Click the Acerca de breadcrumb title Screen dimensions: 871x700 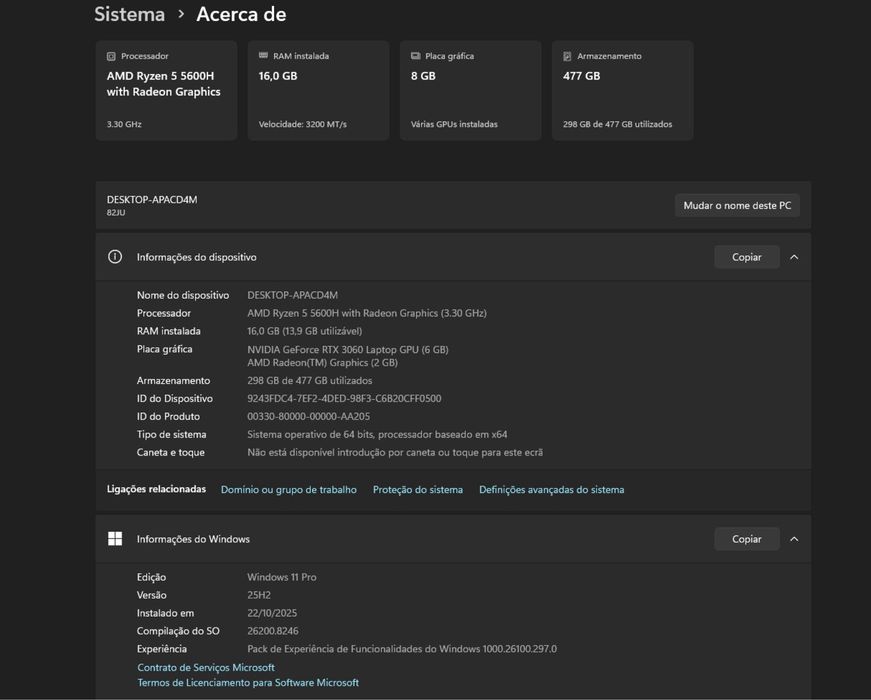click(241, 14)
